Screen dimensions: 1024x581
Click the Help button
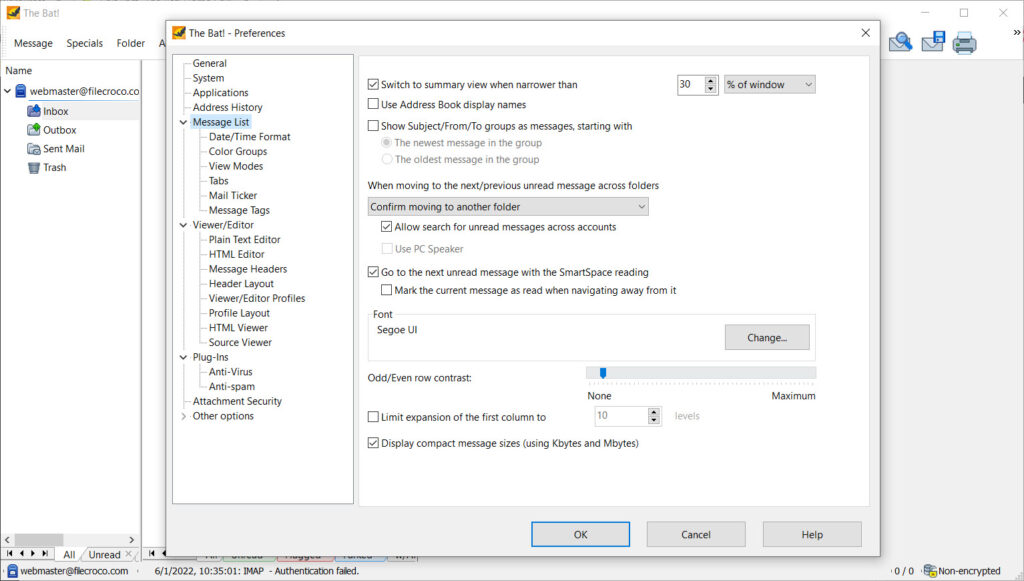point(812,534)
